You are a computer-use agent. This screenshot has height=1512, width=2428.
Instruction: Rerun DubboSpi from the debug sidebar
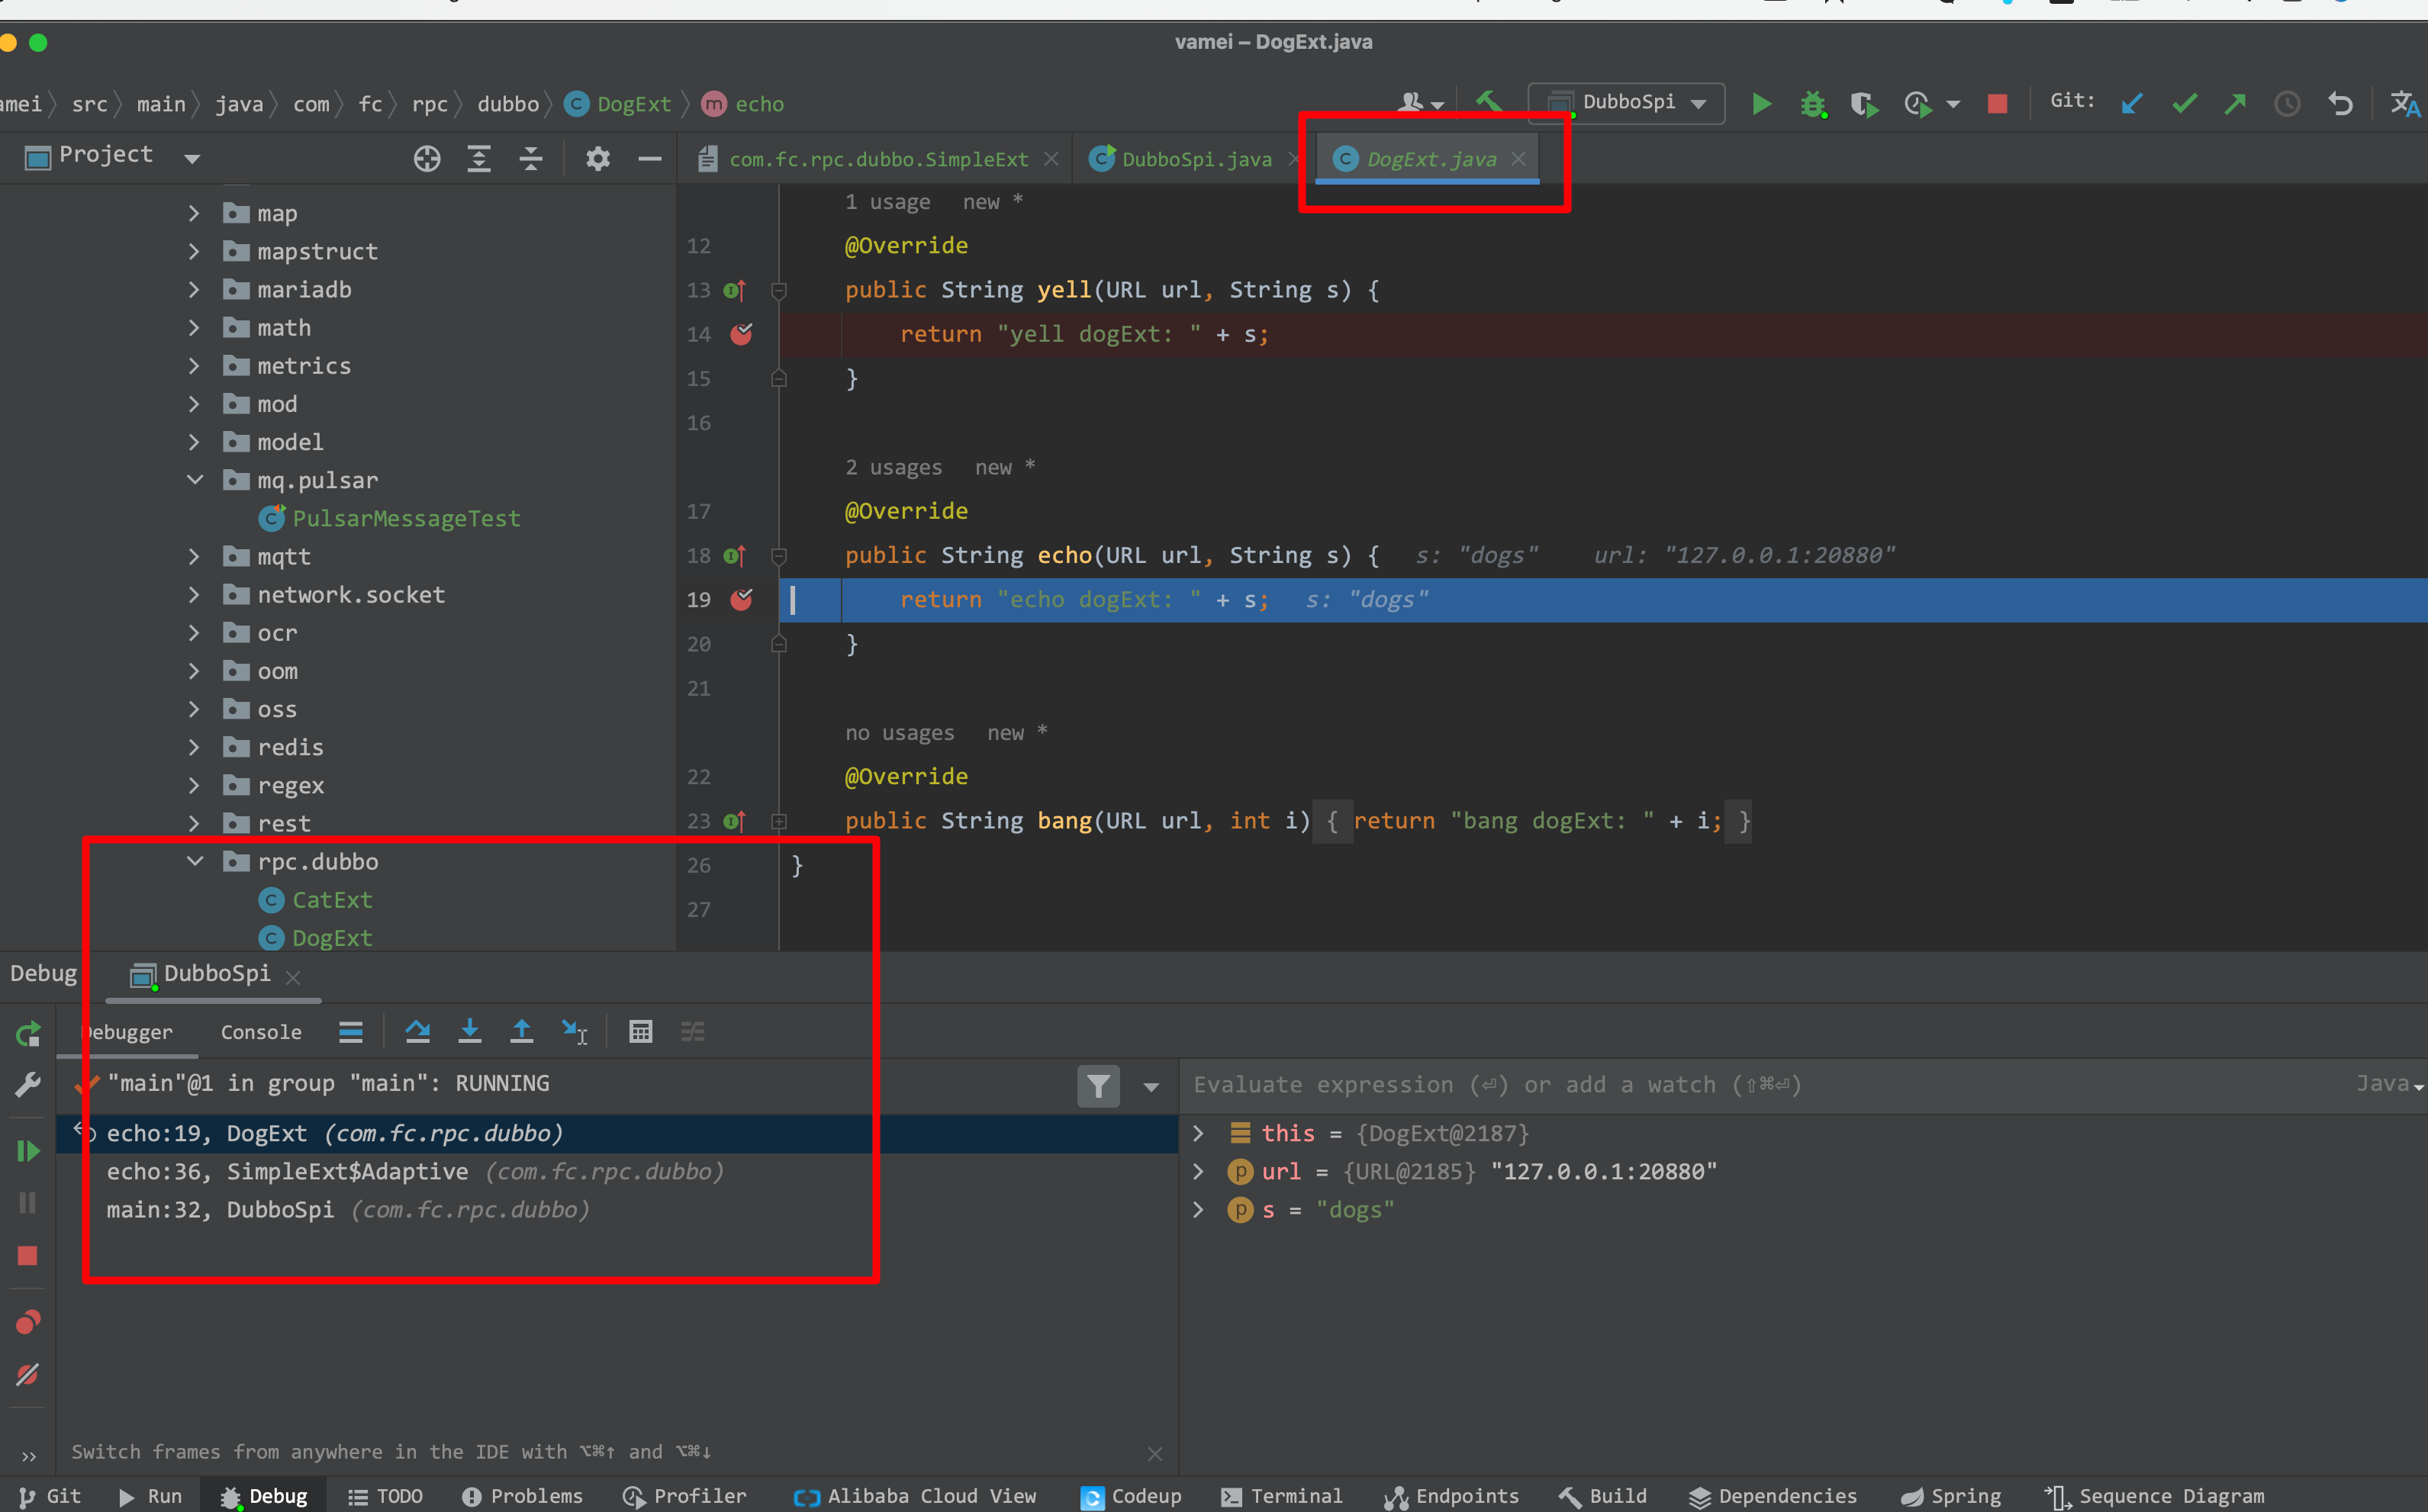(28, 1033)
